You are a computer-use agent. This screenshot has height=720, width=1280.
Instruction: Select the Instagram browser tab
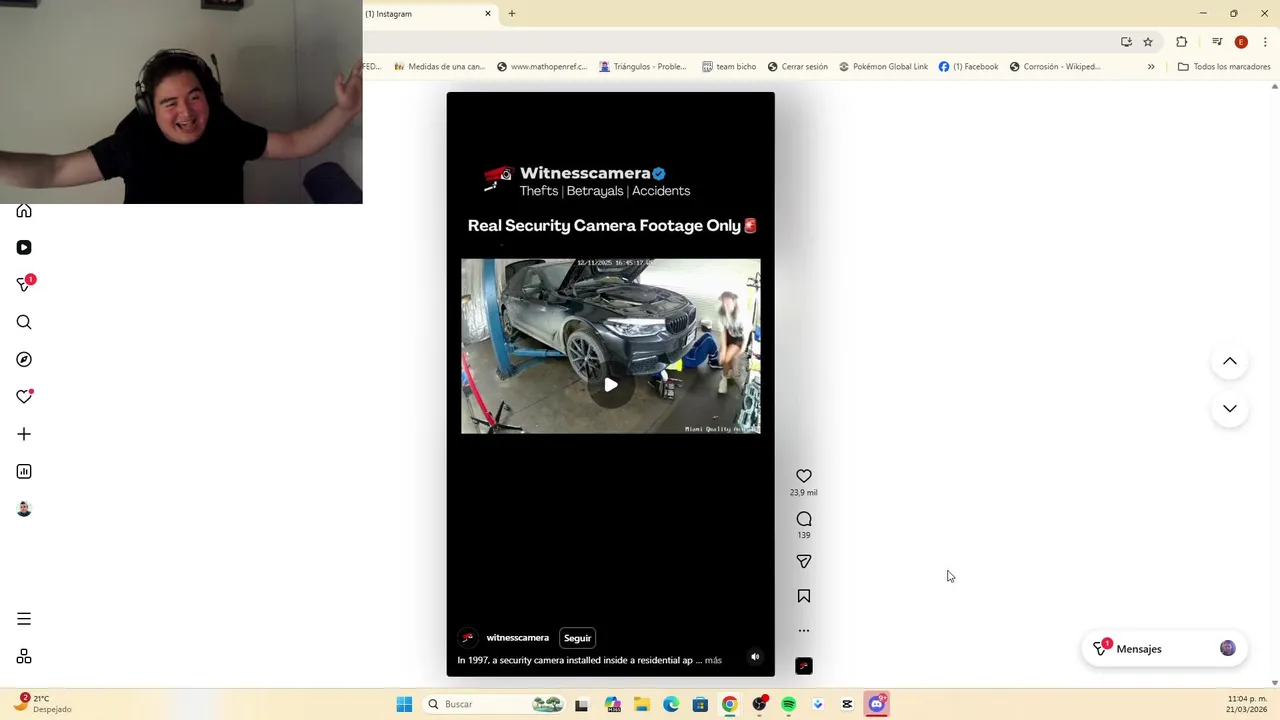pyautogui.click(x=428, y=14)
